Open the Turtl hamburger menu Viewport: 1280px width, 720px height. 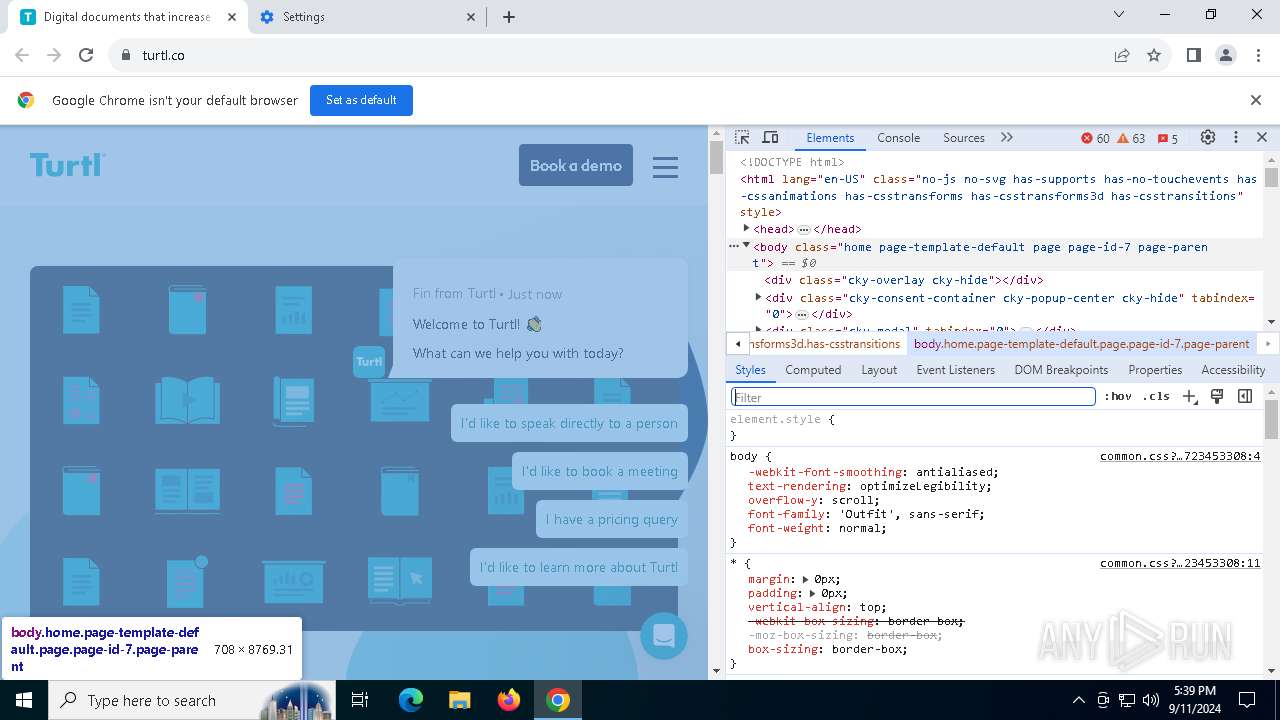665,167
